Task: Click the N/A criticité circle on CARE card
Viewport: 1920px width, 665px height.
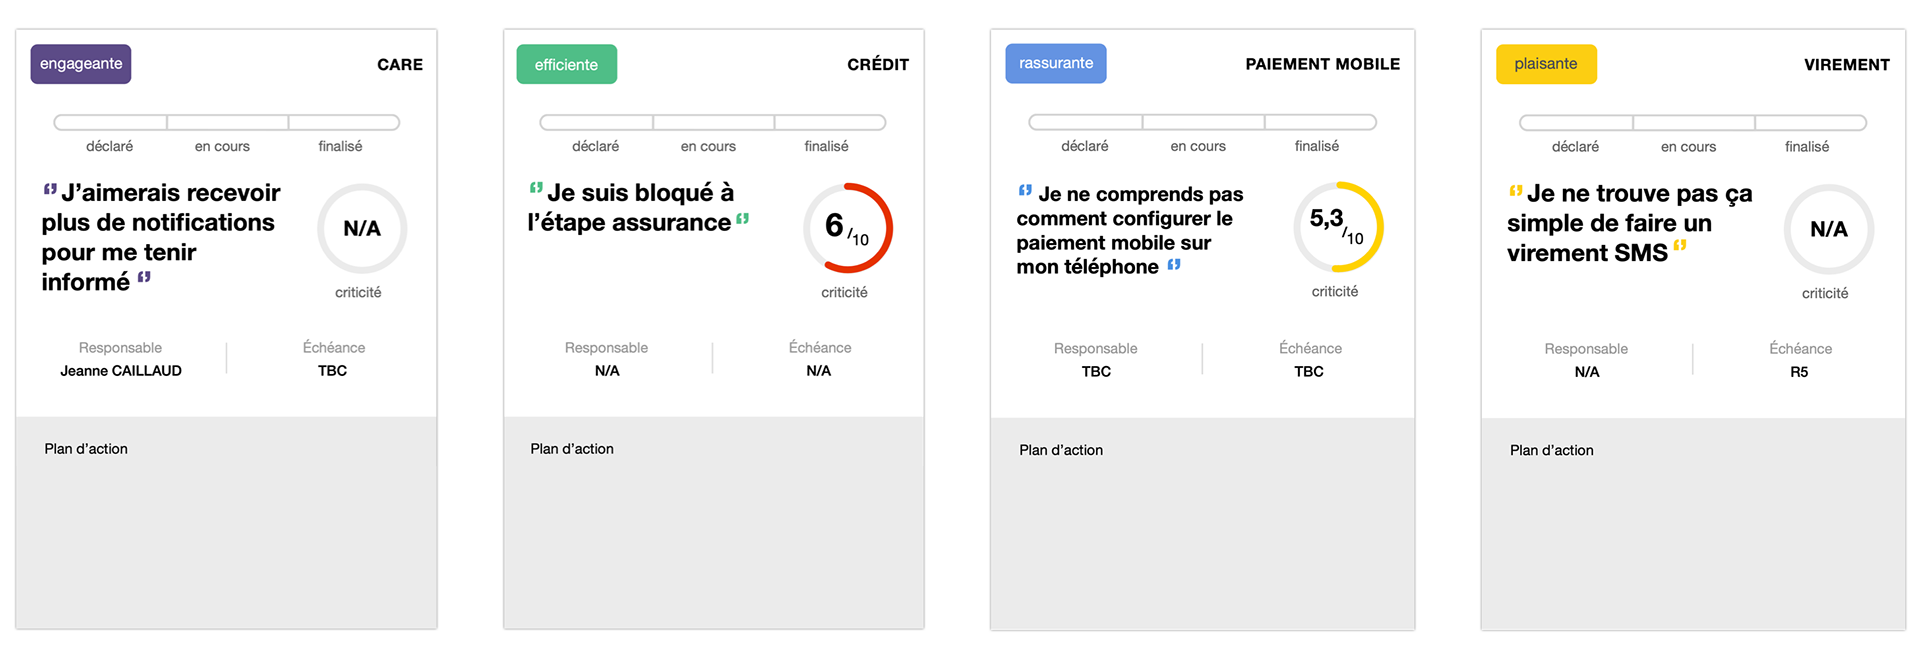Action: (x=362, y=228)
